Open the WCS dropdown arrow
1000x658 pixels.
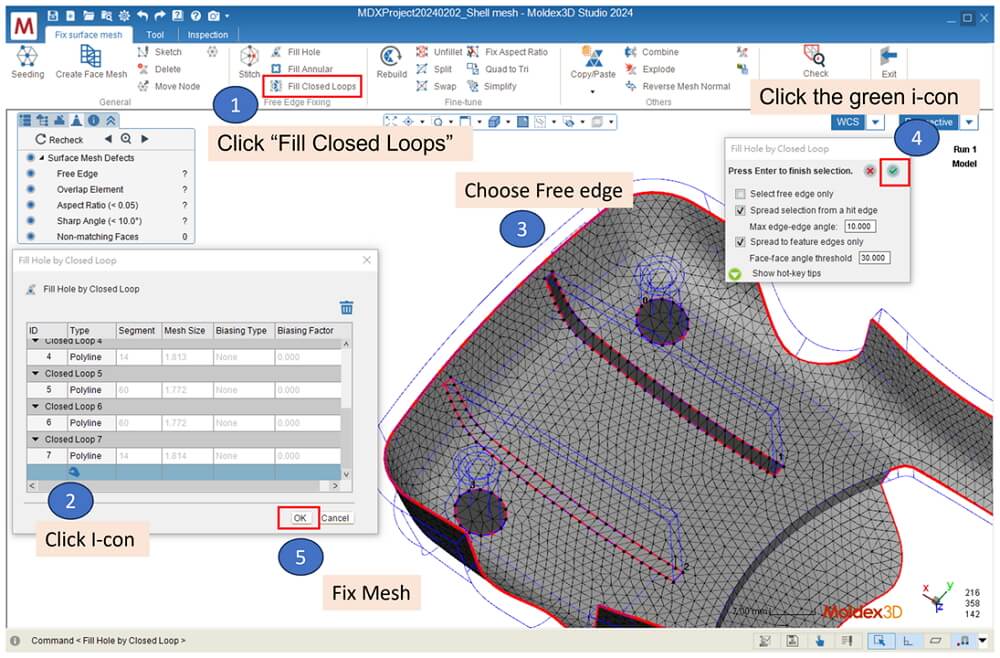875,122
